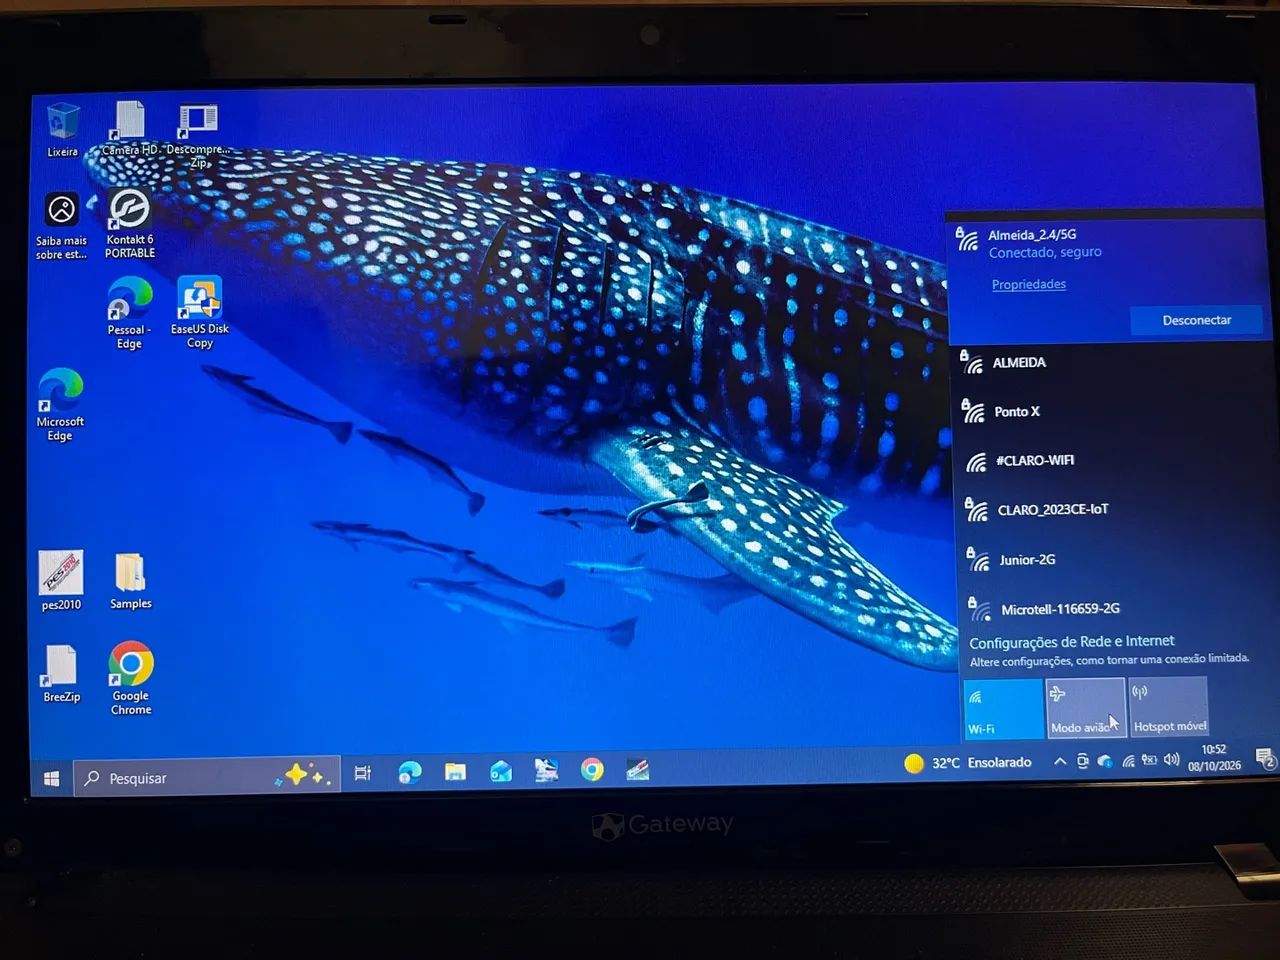Viewport: 1280px width, 960px height.
Task: Click the clock showing 10:52
Action: pyautogui.click(x=1214, y=757)
